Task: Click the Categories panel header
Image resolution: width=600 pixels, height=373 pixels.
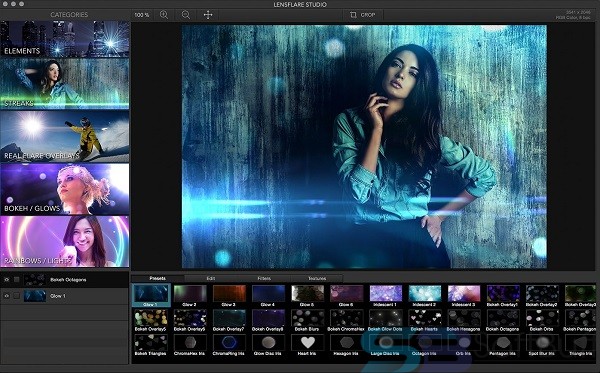Action: pos(69,15)
